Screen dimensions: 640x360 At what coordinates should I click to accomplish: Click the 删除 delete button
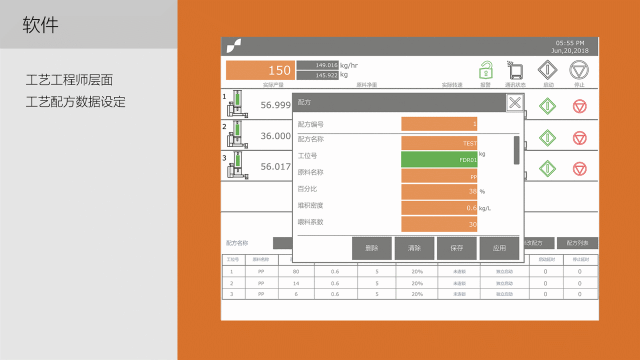click(372, 248)
